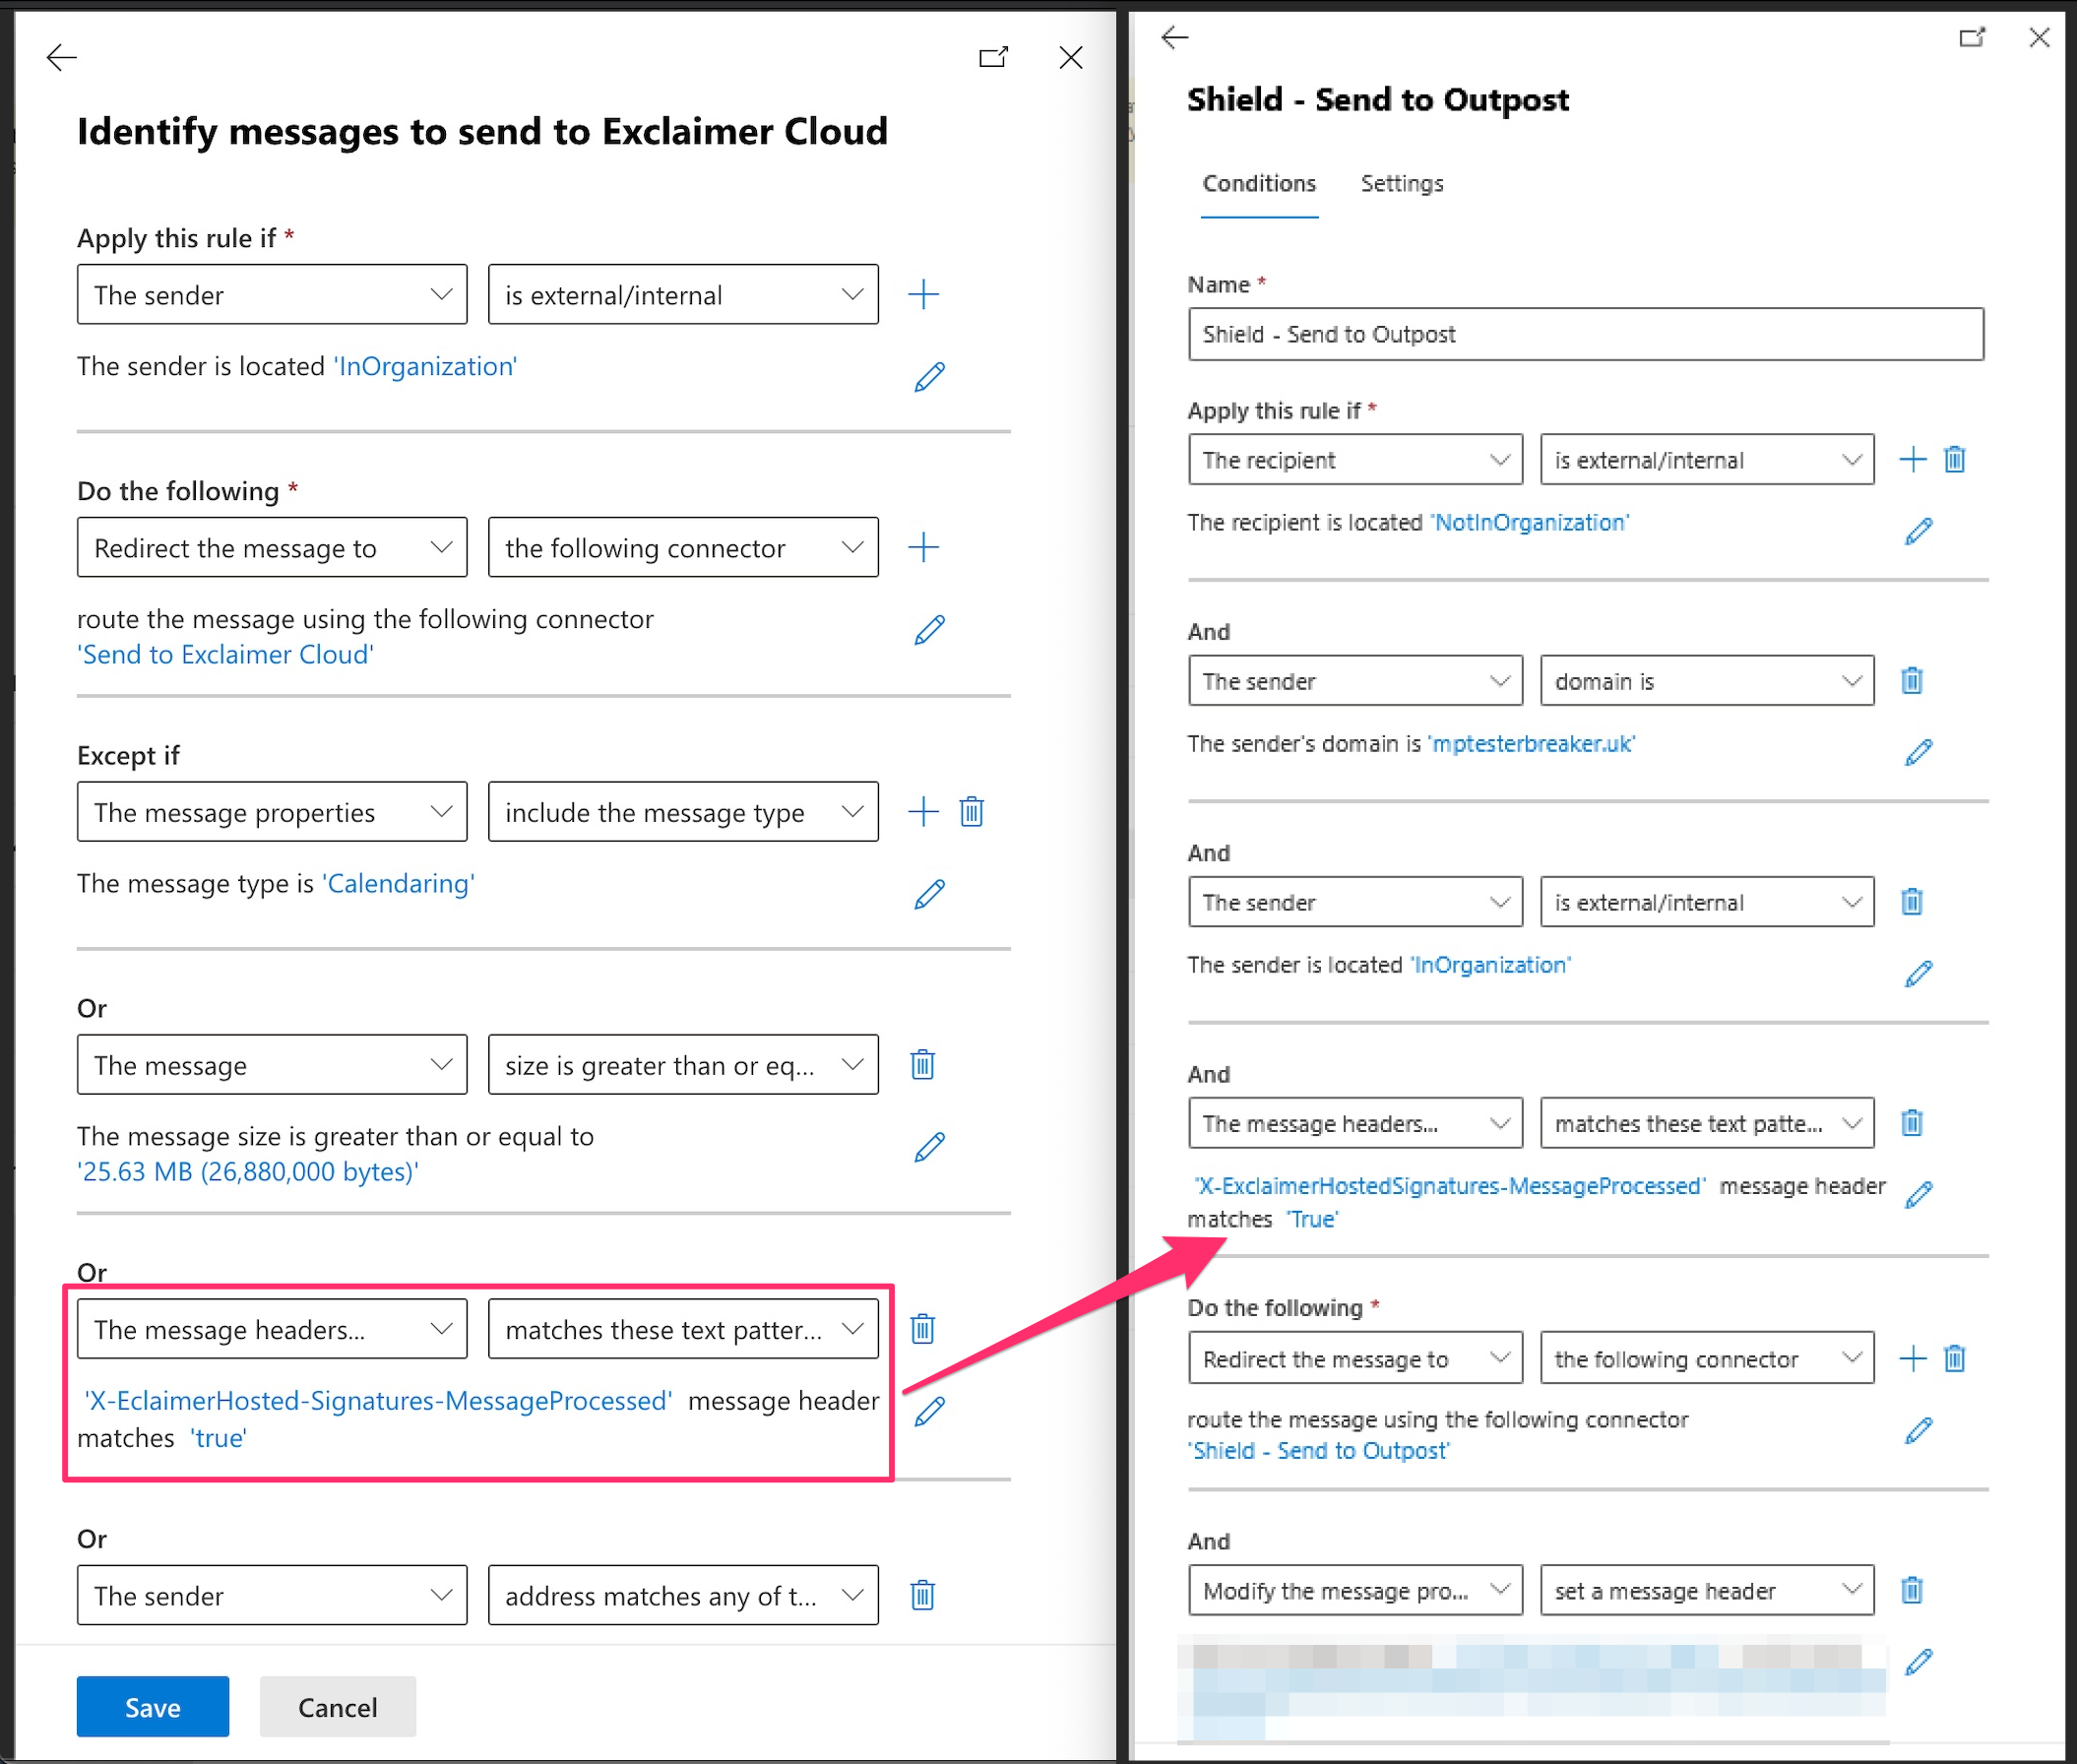Add condition beside recipient 'is external/internal'
This screenshot has width=2077, height=1764.
(x=1912, y=459)
